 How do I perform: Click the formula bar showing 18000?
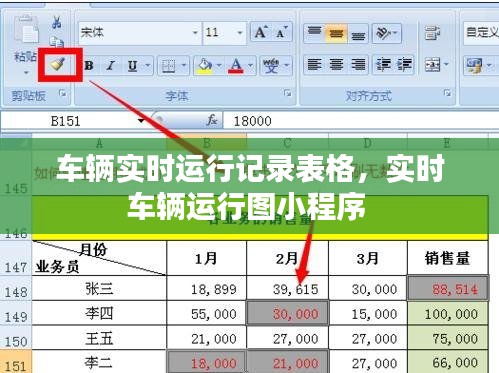pyautogui.click(x=361, y=121)
